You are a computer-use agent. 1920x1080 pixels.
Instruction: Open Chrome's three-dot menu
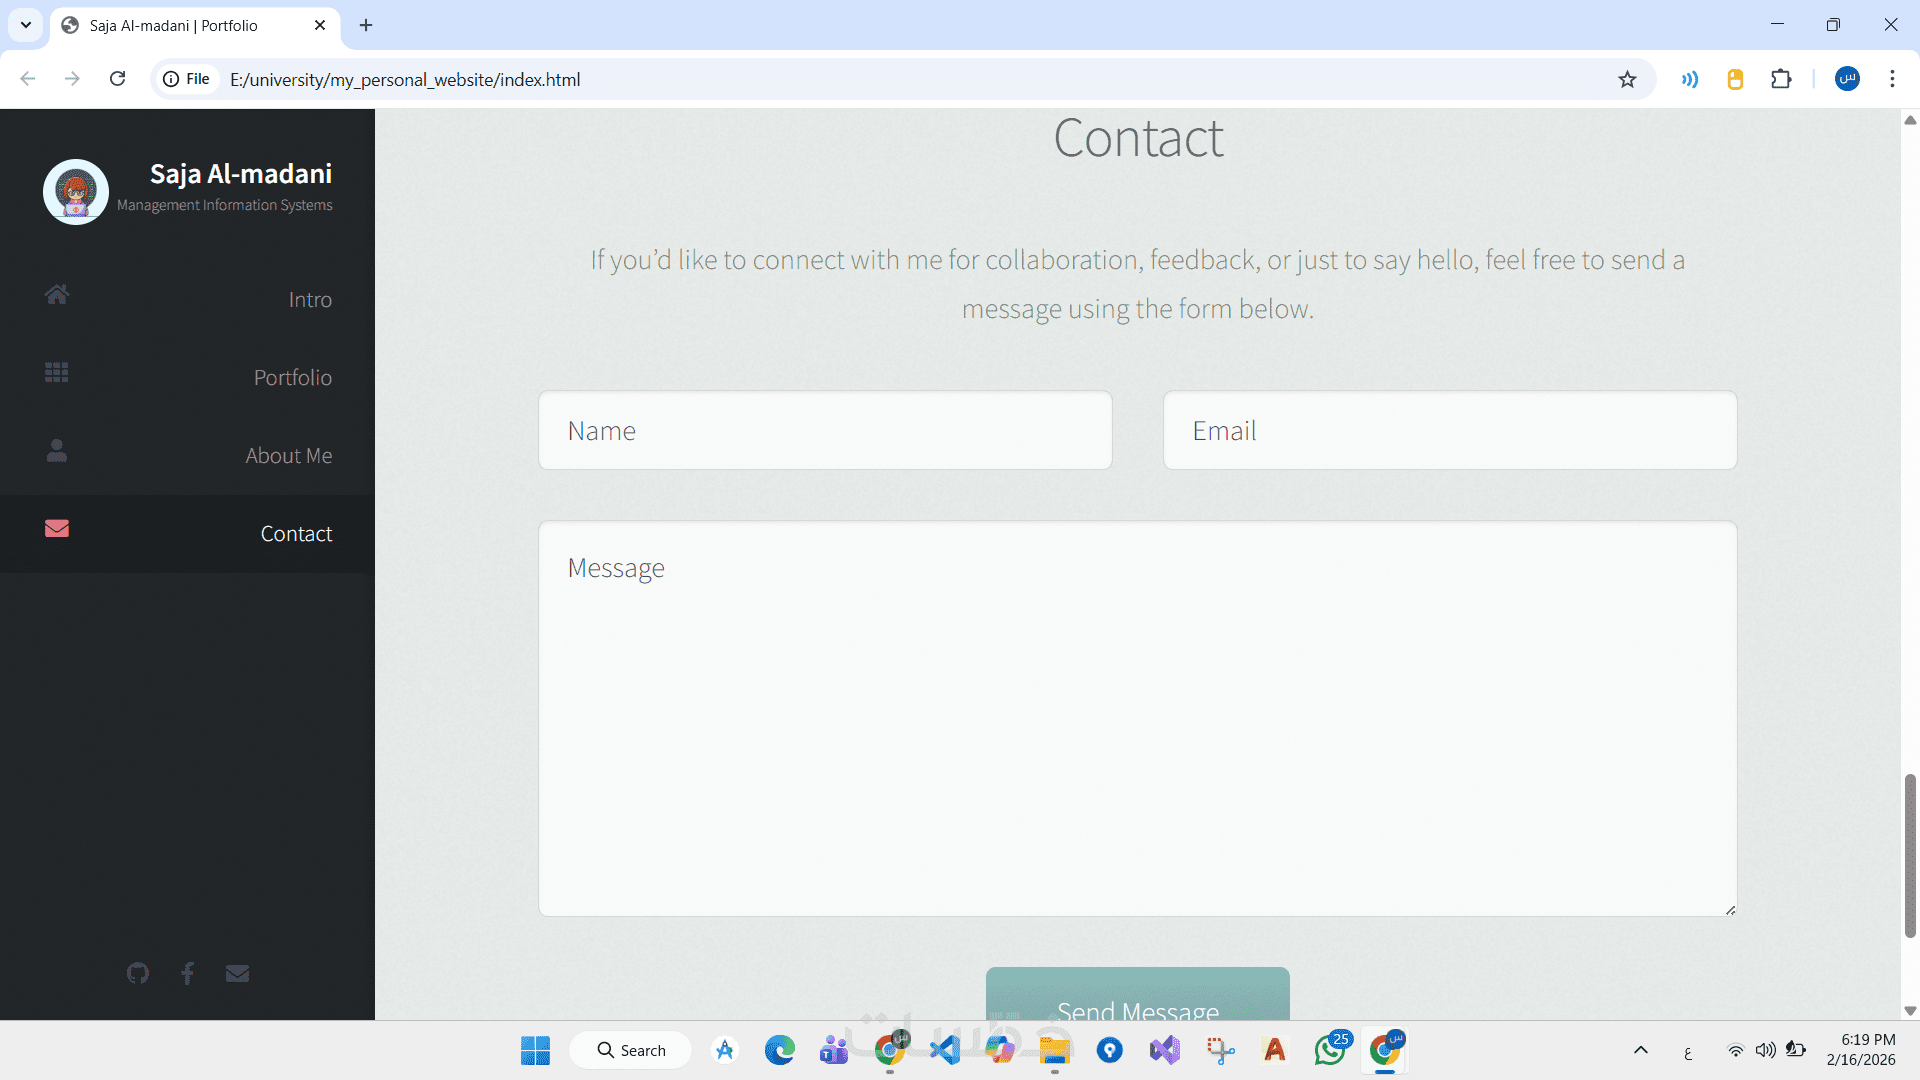[x=1892, y=79]
